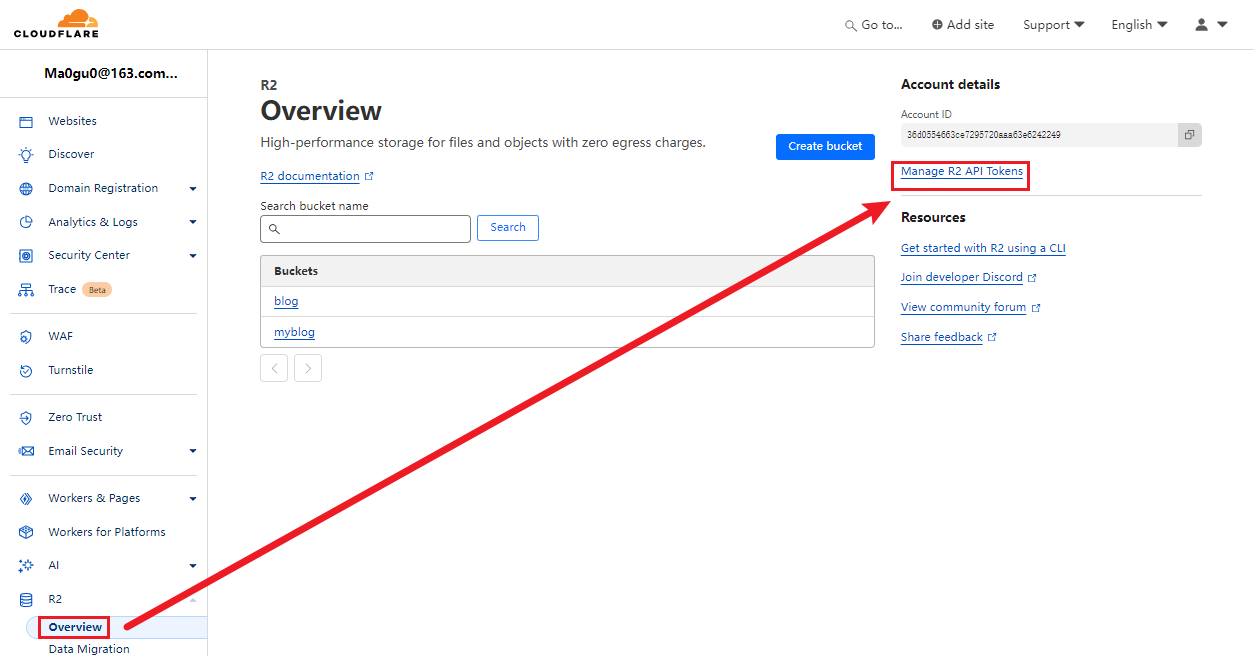Screen dimensions: 1254x656
Task: Open the Support dropdown
Action: [x=1053, y=25]
